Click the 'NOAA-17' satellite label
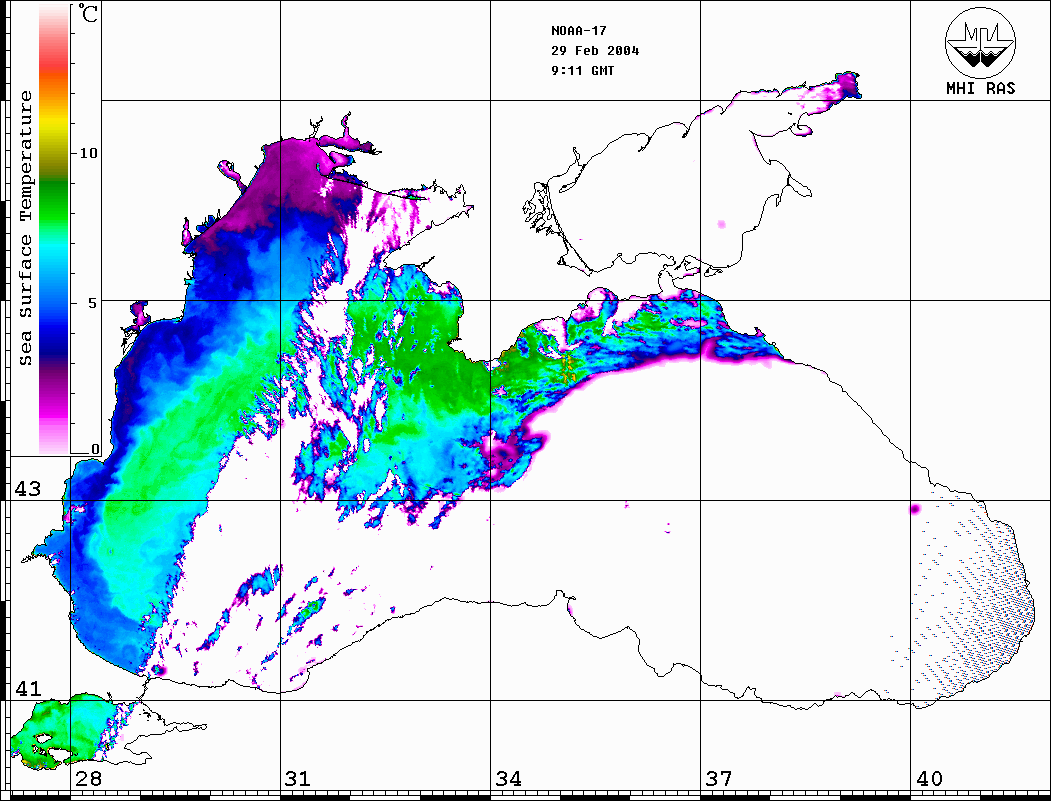 point(578,31)
